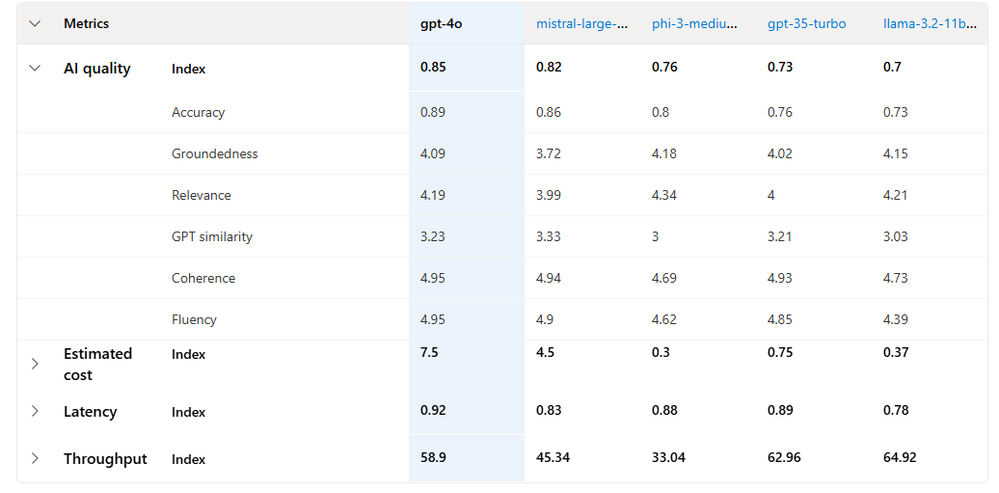
Task: Open the gpt-35-turbo model link
Action: [807, 24]
